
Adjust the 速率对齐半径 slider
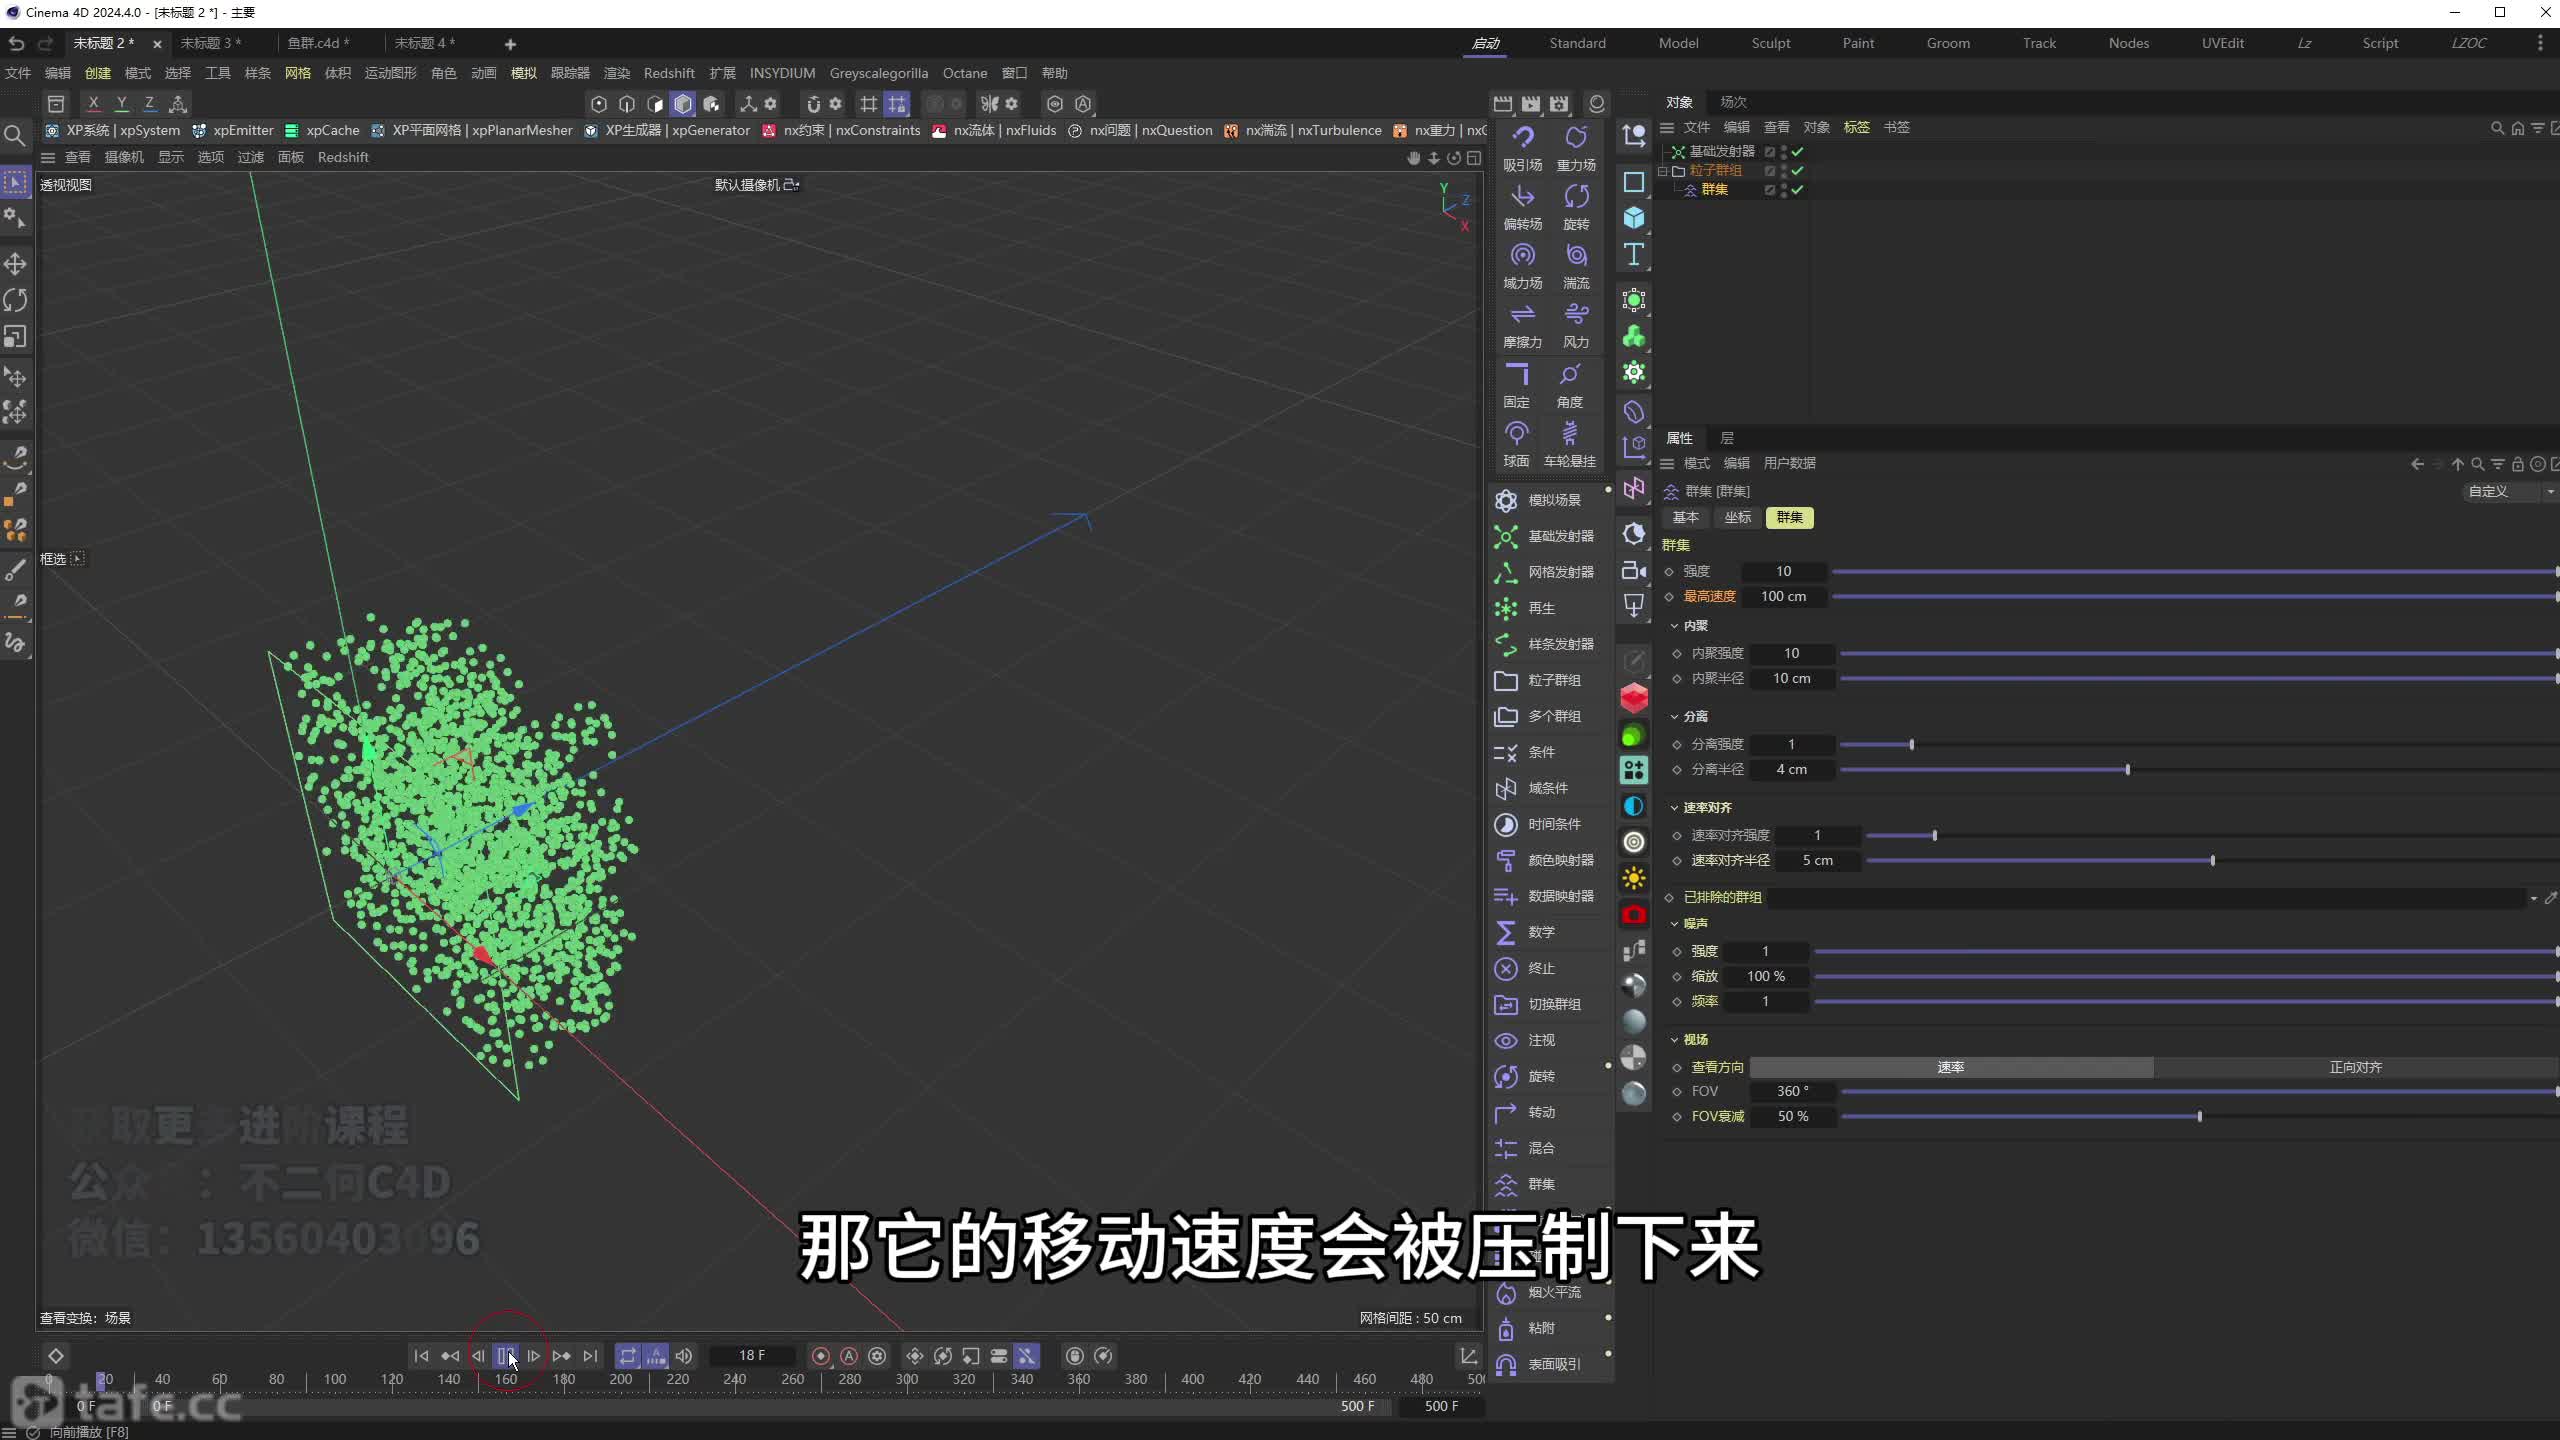pos(2212,860)
